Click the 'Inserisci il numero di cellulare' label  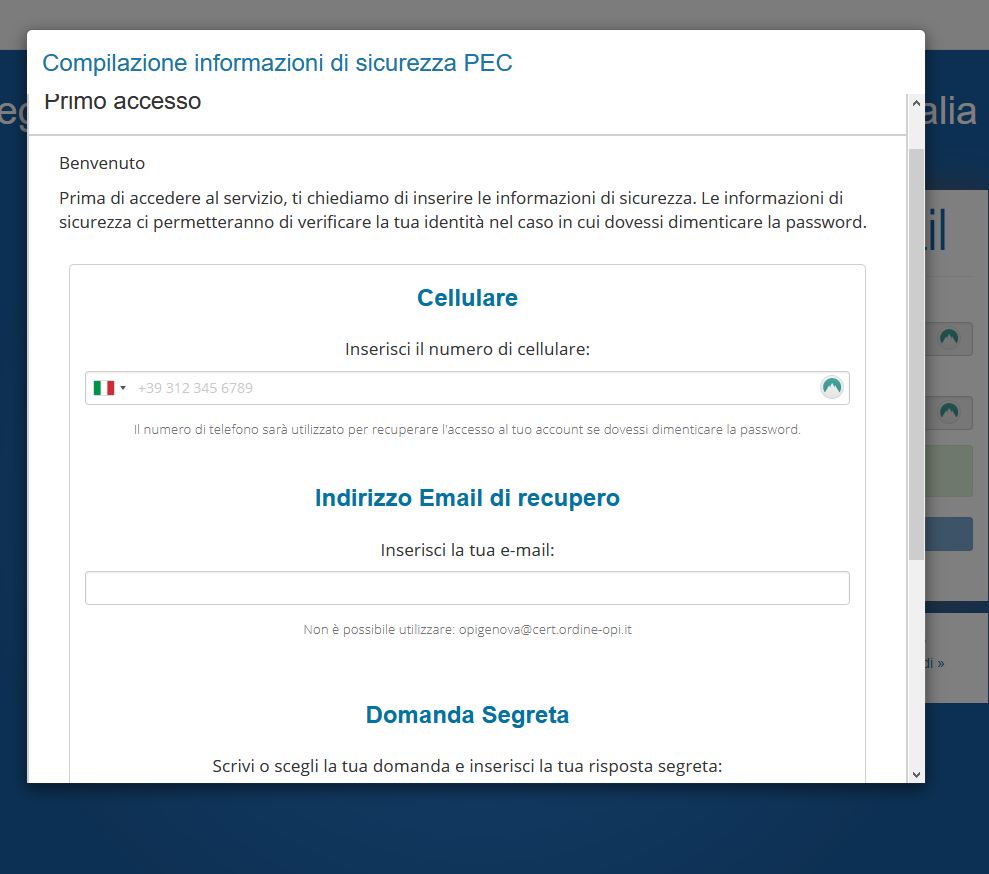click(467, 349)
